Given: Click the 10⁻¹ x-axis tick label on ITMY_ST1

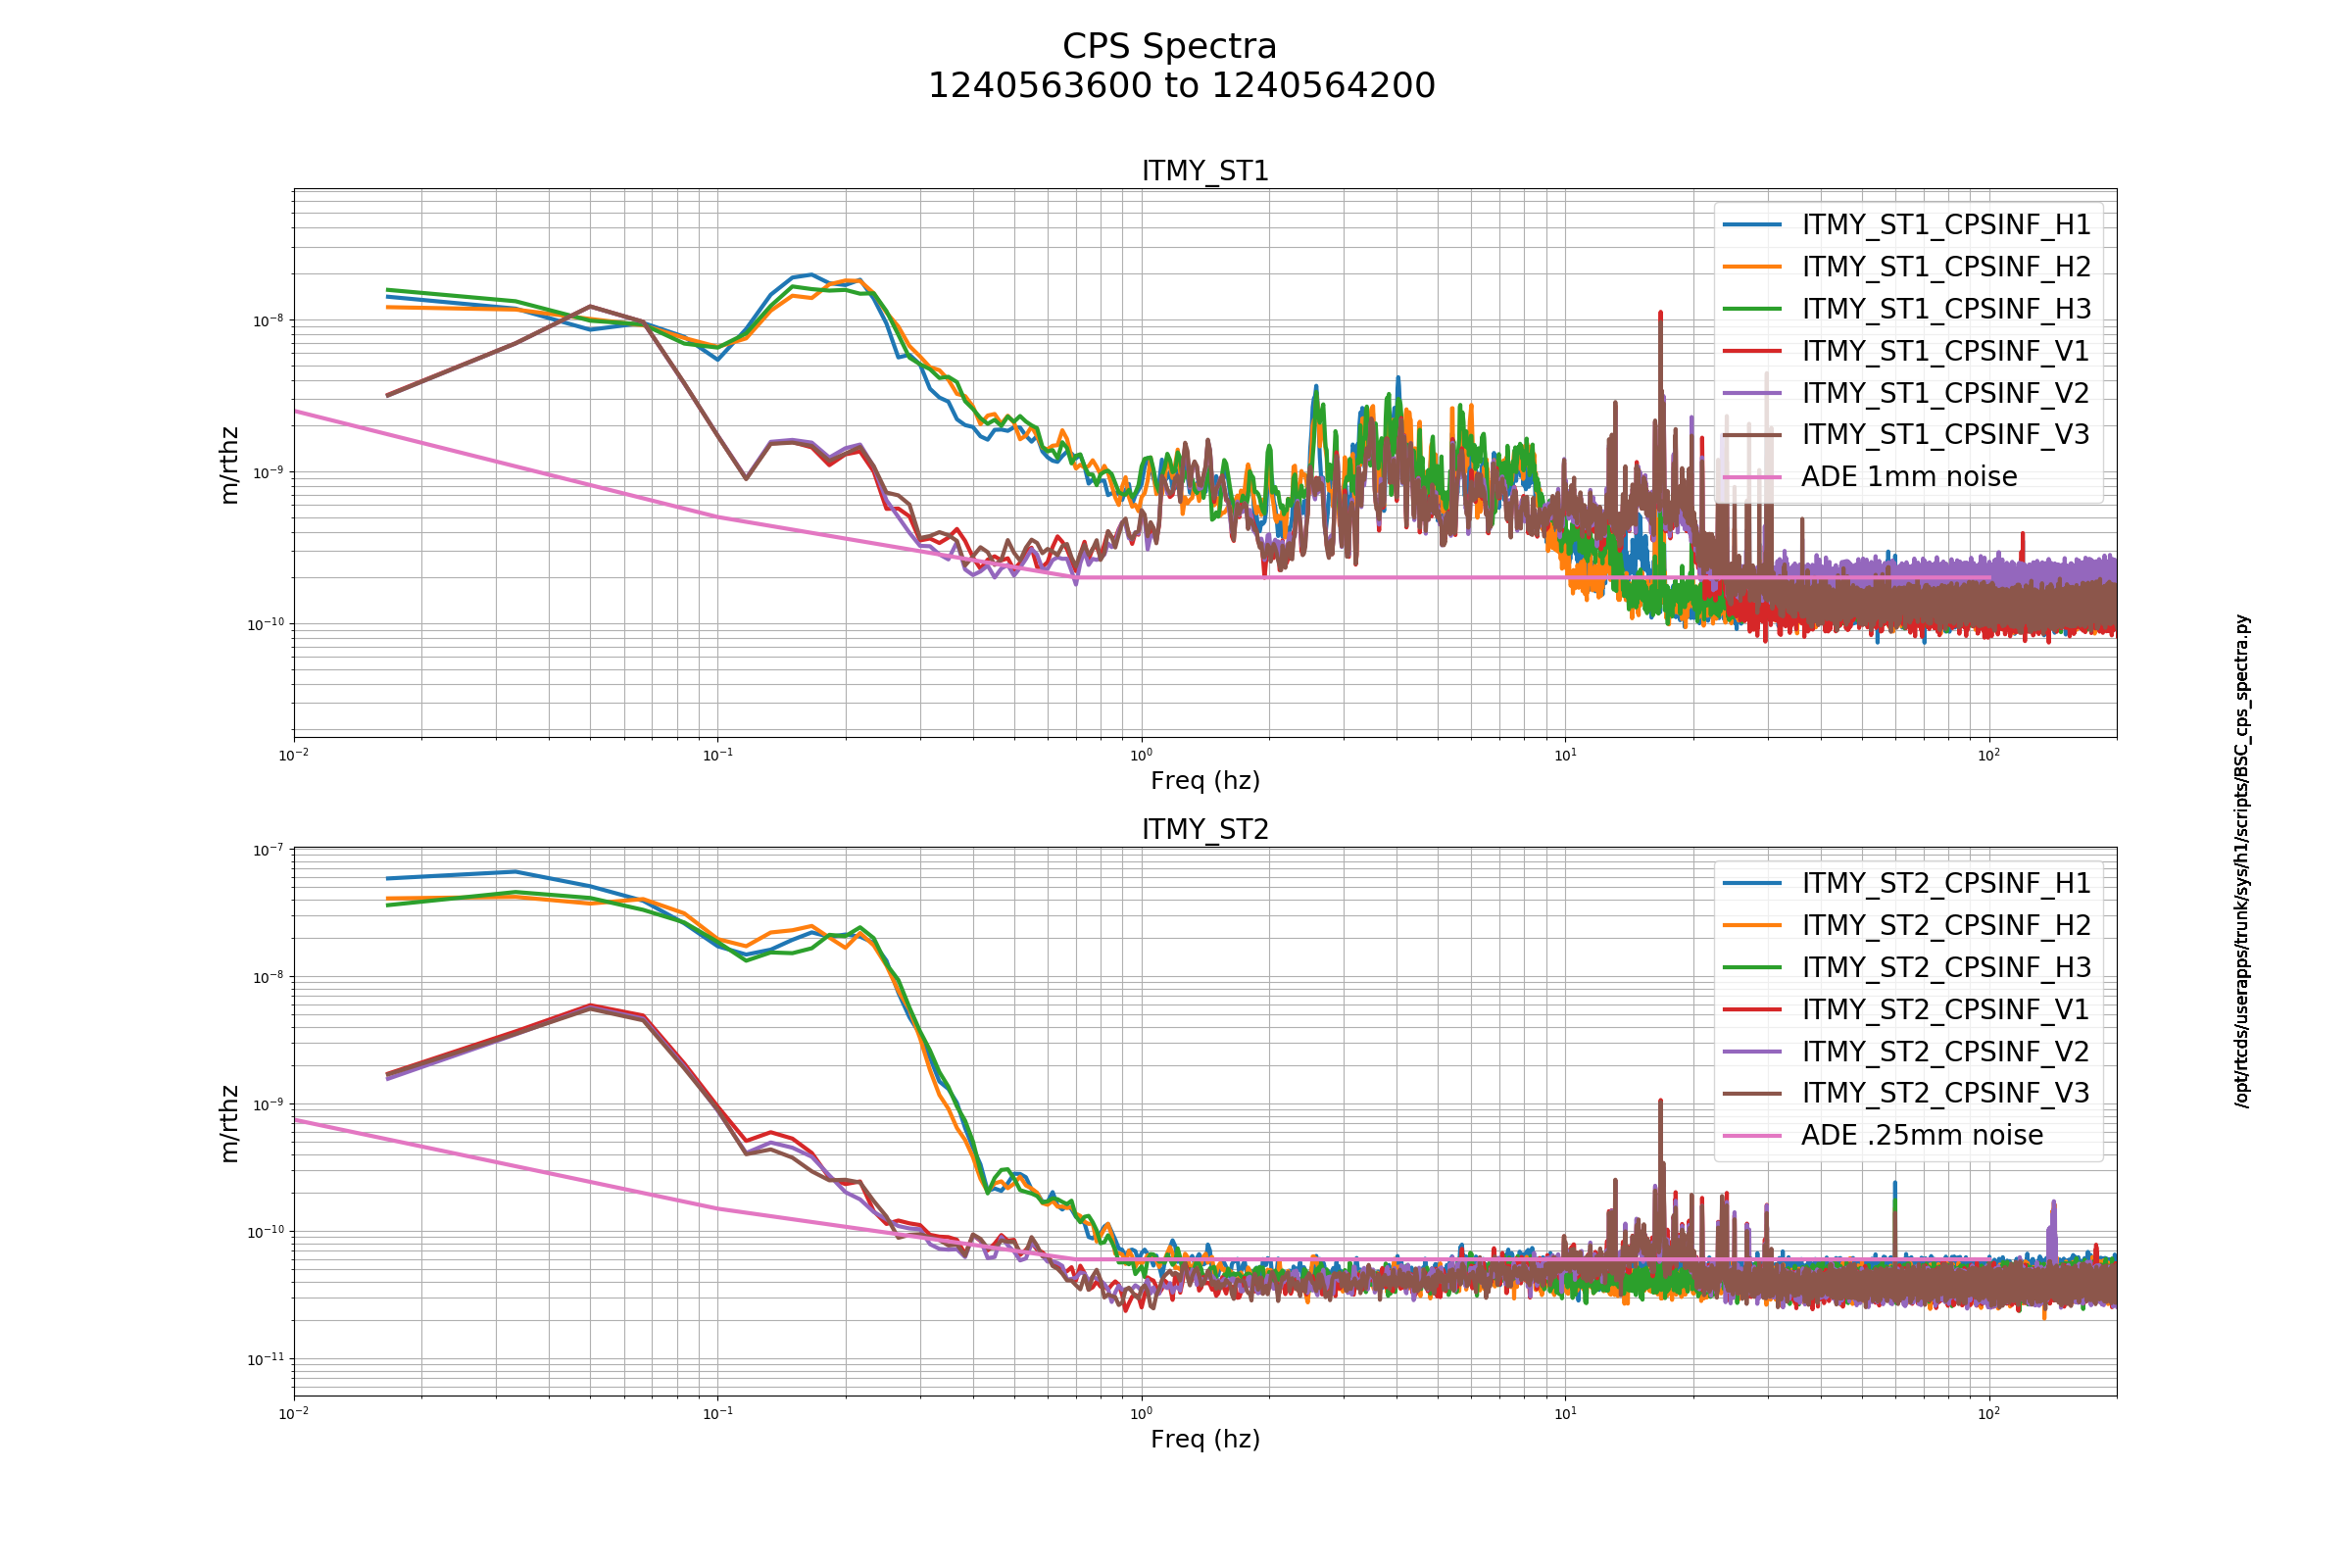Looking at the screenshot, I should pyautogui.click(x=718, y=755).
